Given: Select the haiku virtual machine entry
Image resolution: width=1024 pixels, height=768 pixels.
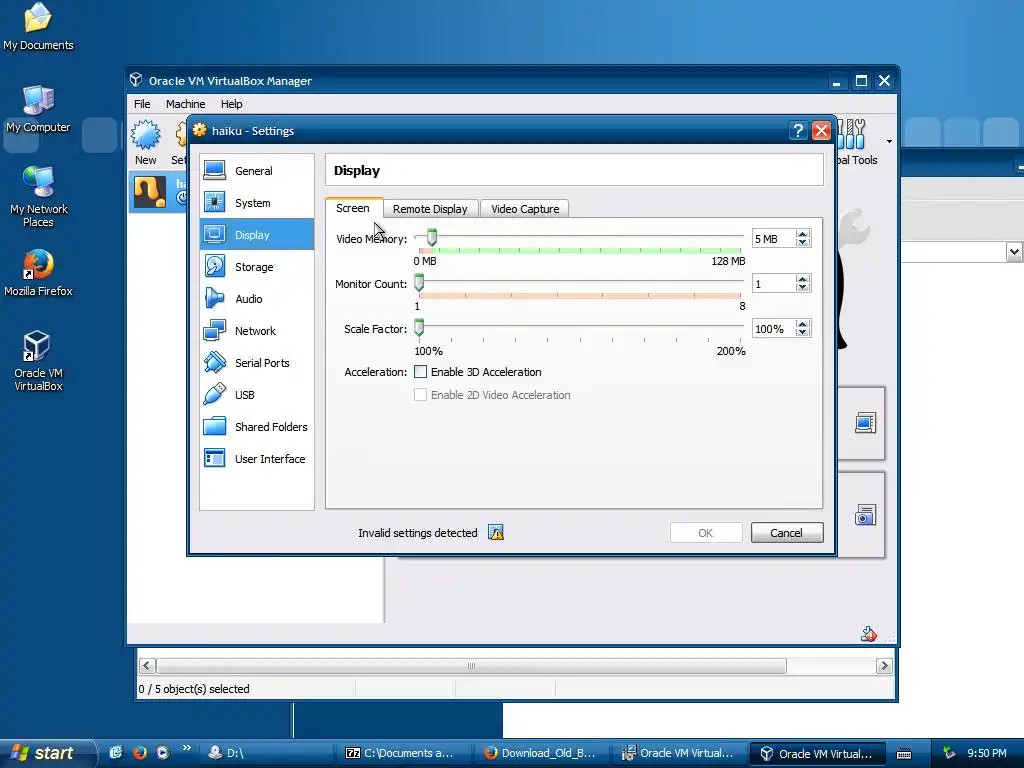Looking at the screenshot, I should (159, 192).
